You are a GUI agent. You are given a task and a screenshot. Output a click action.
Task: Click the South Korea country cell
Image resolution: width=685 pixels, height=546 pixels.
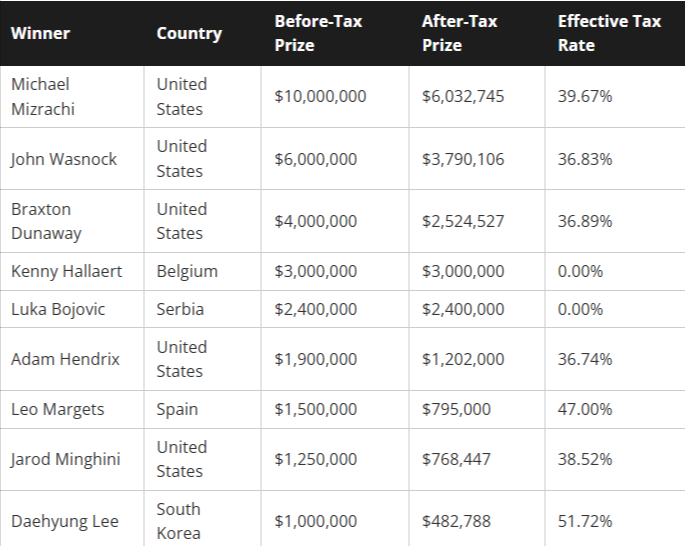179,521
